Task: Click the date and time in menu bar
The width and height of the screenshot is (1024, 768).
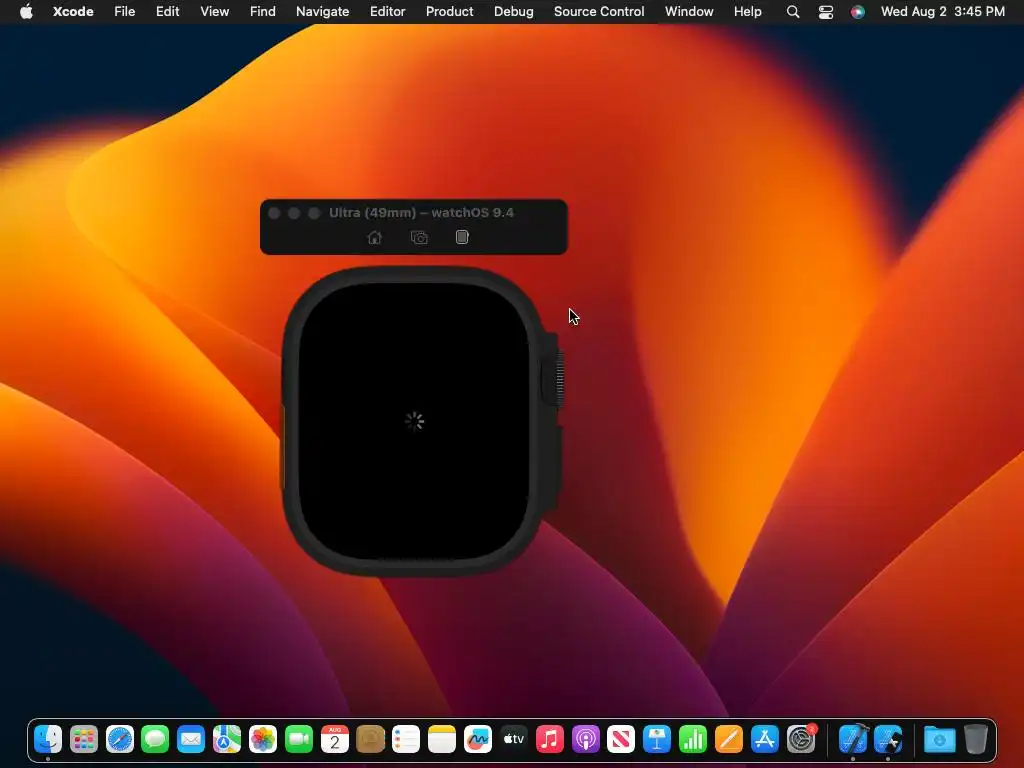Action: click(x=942, y=12)
